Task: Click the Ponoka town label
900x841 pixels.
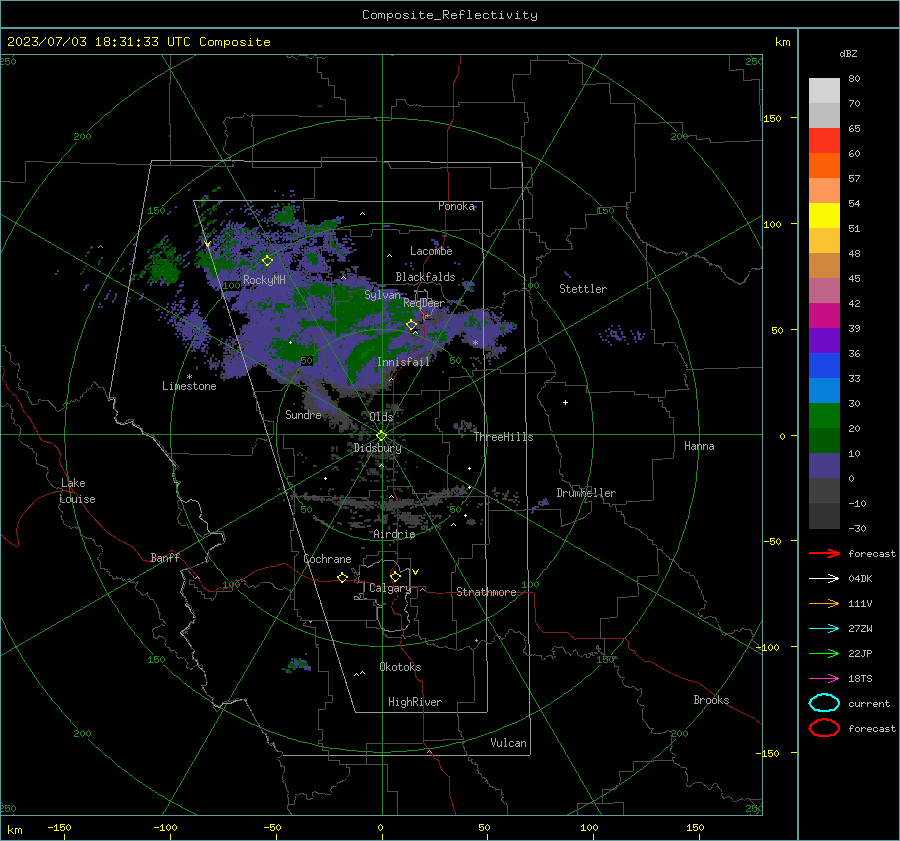Action: (456, 206)
